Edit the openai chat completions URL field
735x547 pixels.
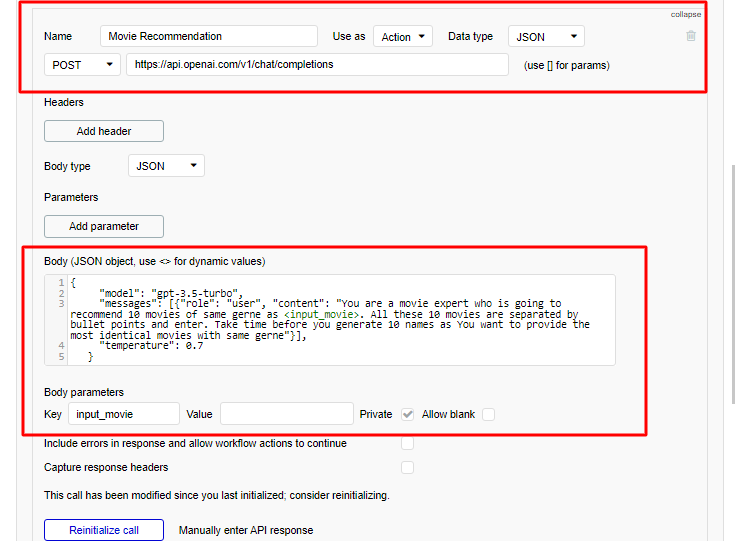point(317,64)
